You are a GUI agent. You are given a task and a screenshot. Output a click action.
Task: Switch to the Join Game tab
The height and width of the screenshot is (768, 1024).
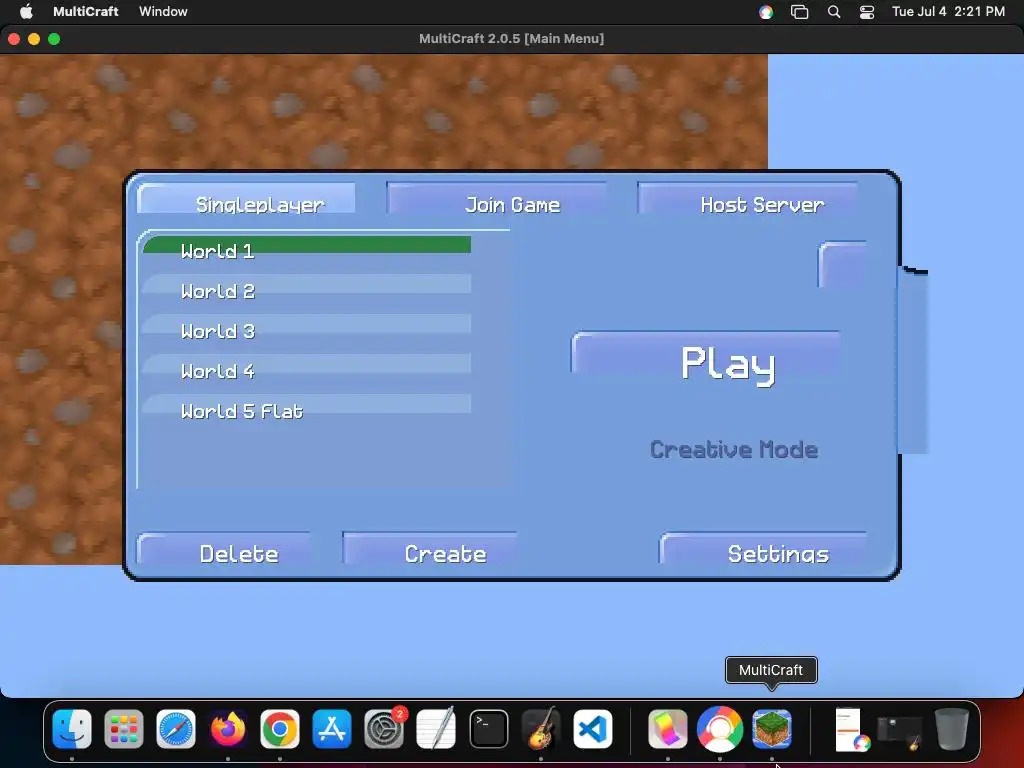coord(497,199)
